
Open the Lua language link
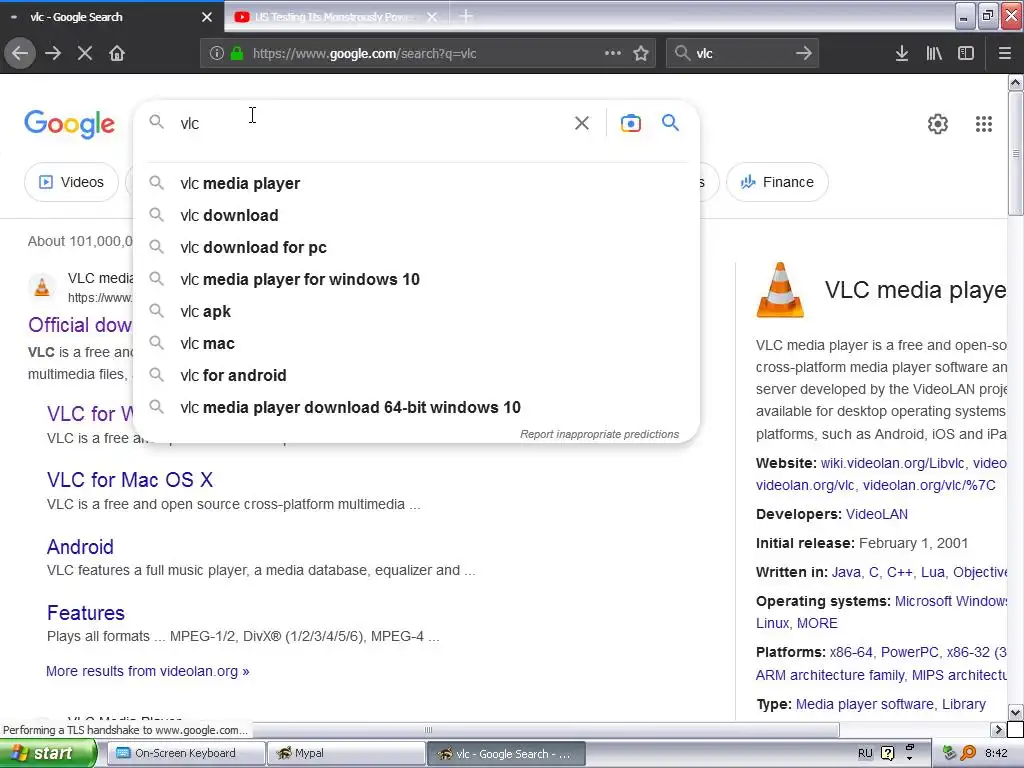tap(933, 572)
